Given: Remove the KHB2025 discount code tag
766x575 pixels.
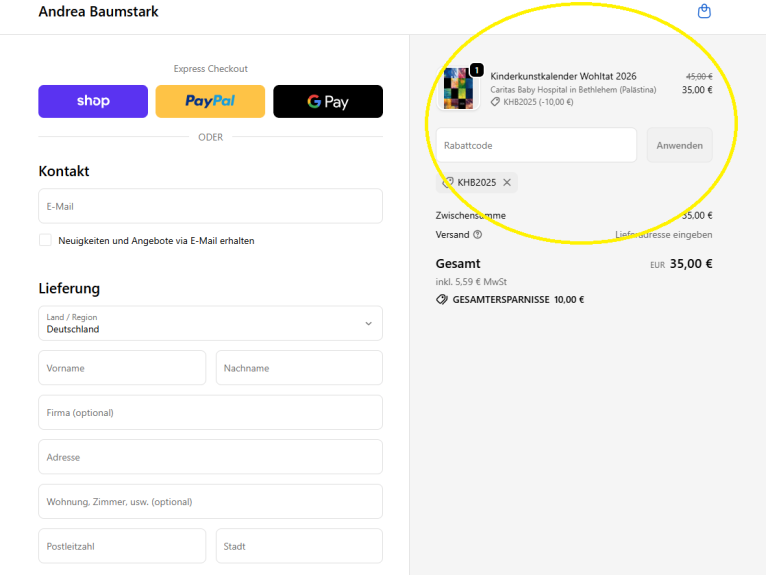Looking at the screenshot, I should click(507, 182).
